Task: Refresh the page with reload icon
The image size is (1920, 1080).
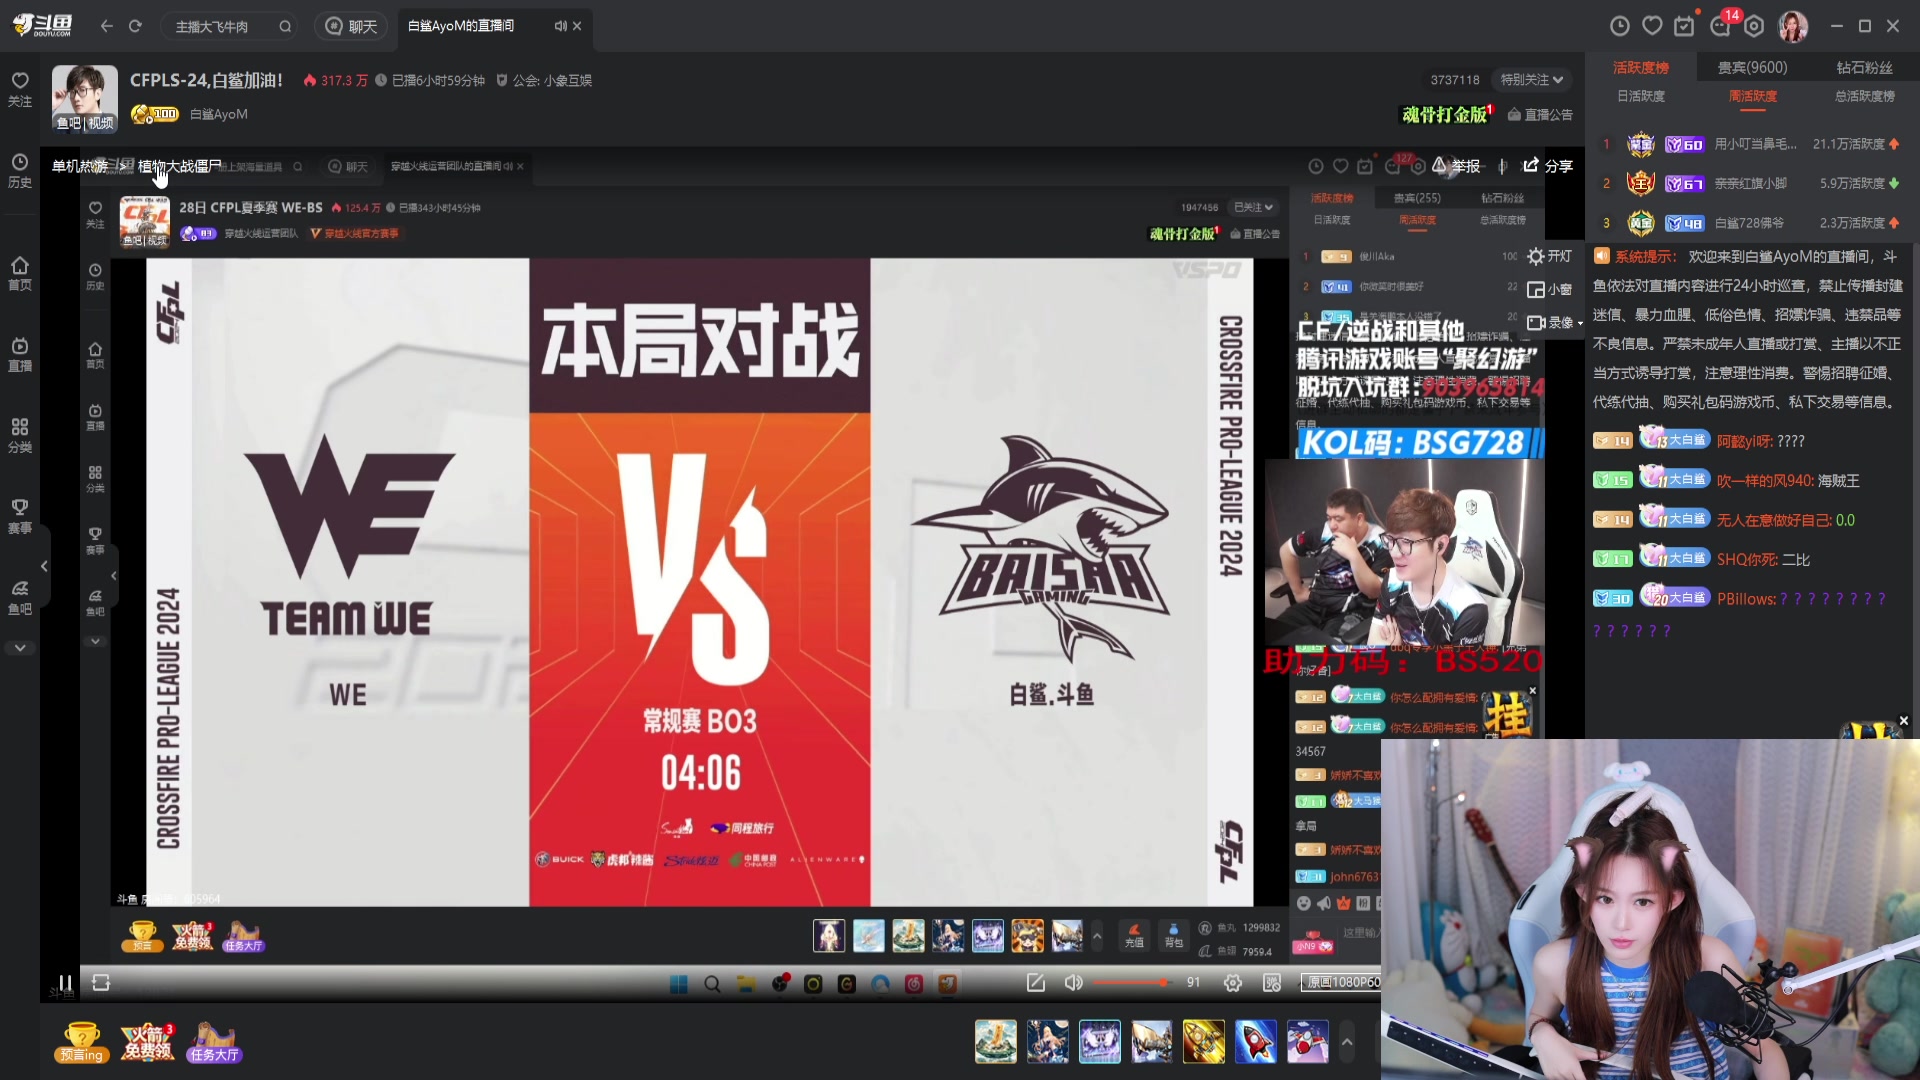Action: pyautogui.click(x=135, y=26)
